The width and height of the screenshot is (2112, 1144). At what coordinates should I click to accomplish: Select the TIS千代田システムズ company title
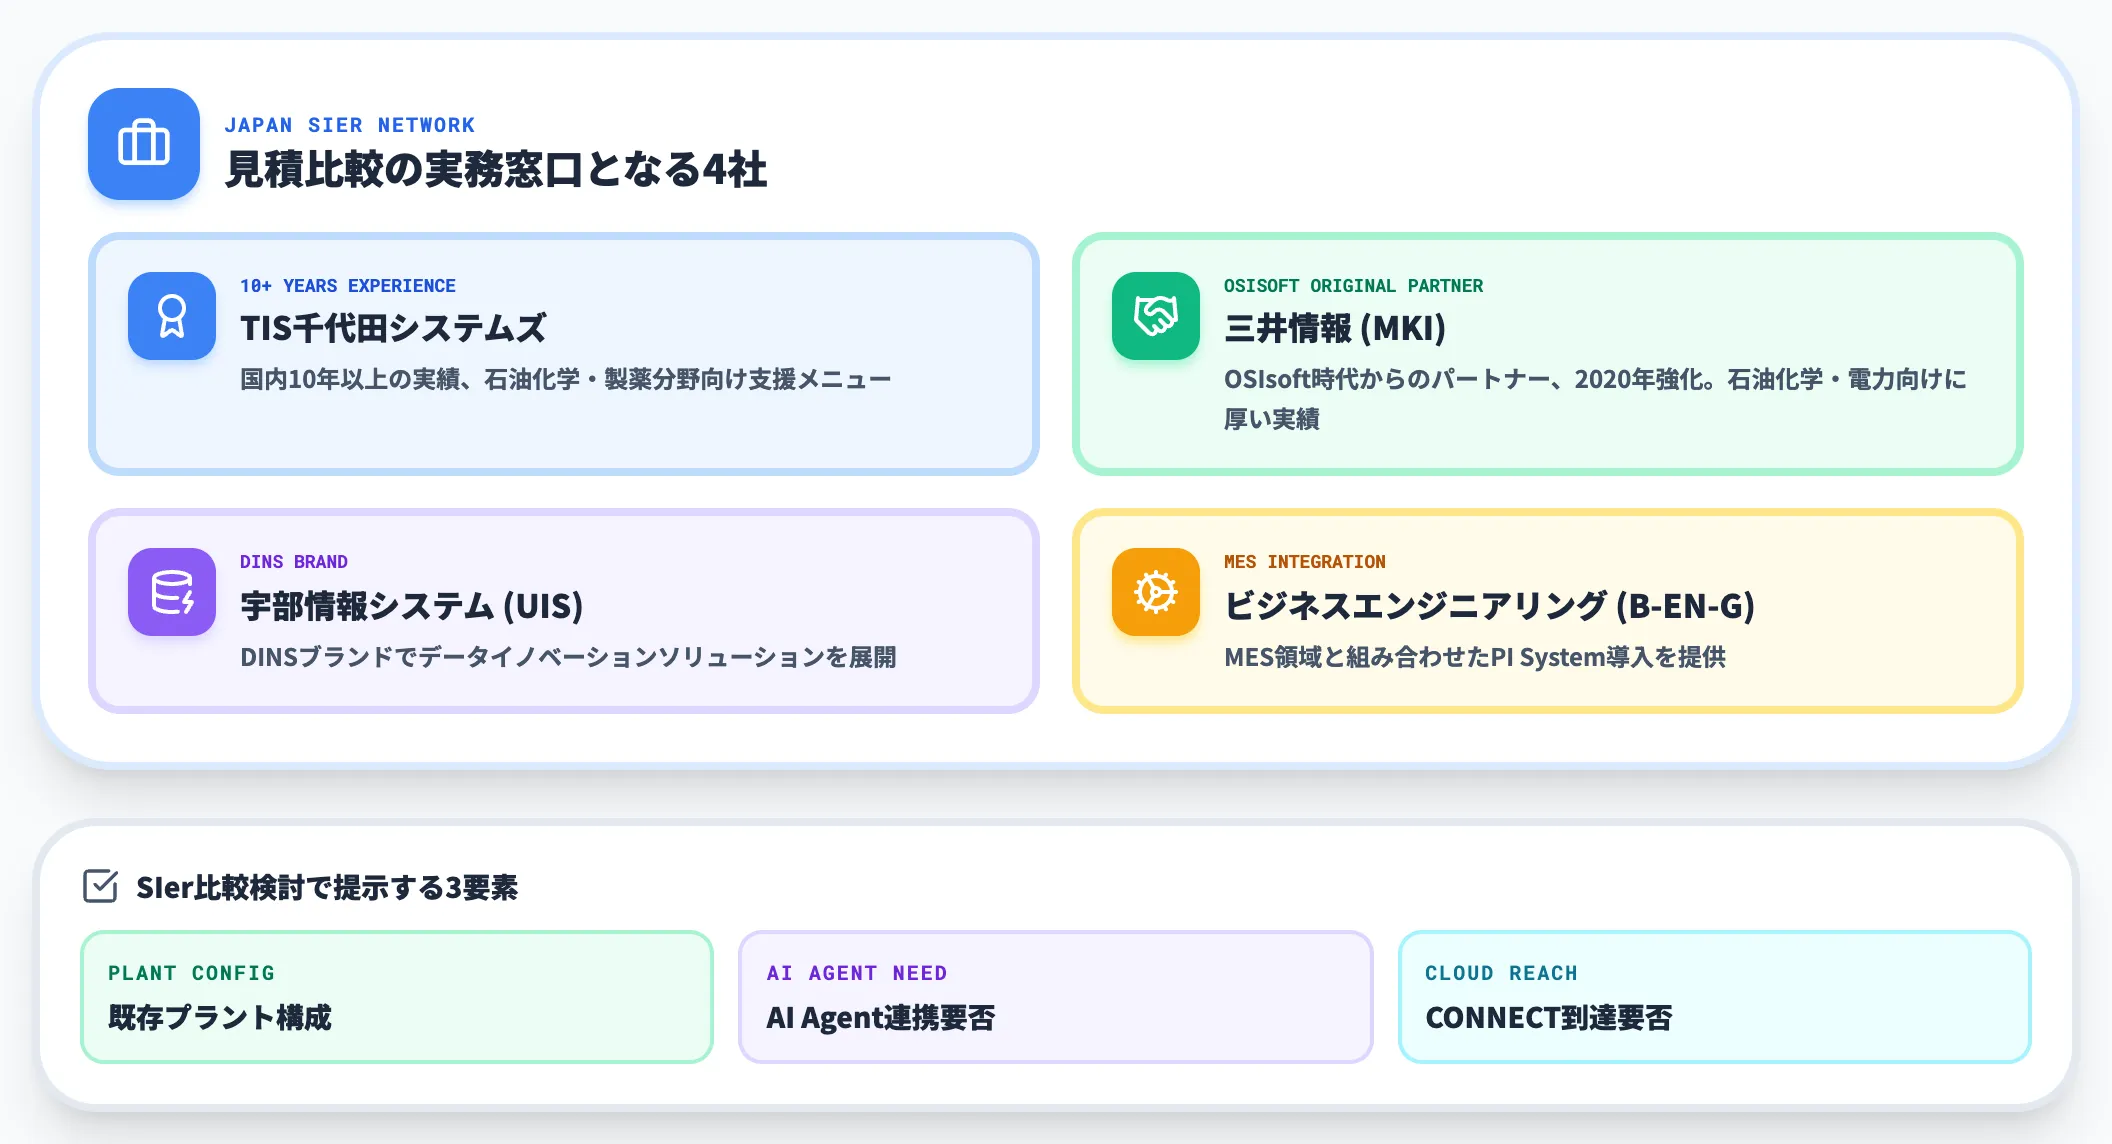[x=393, y=328]
